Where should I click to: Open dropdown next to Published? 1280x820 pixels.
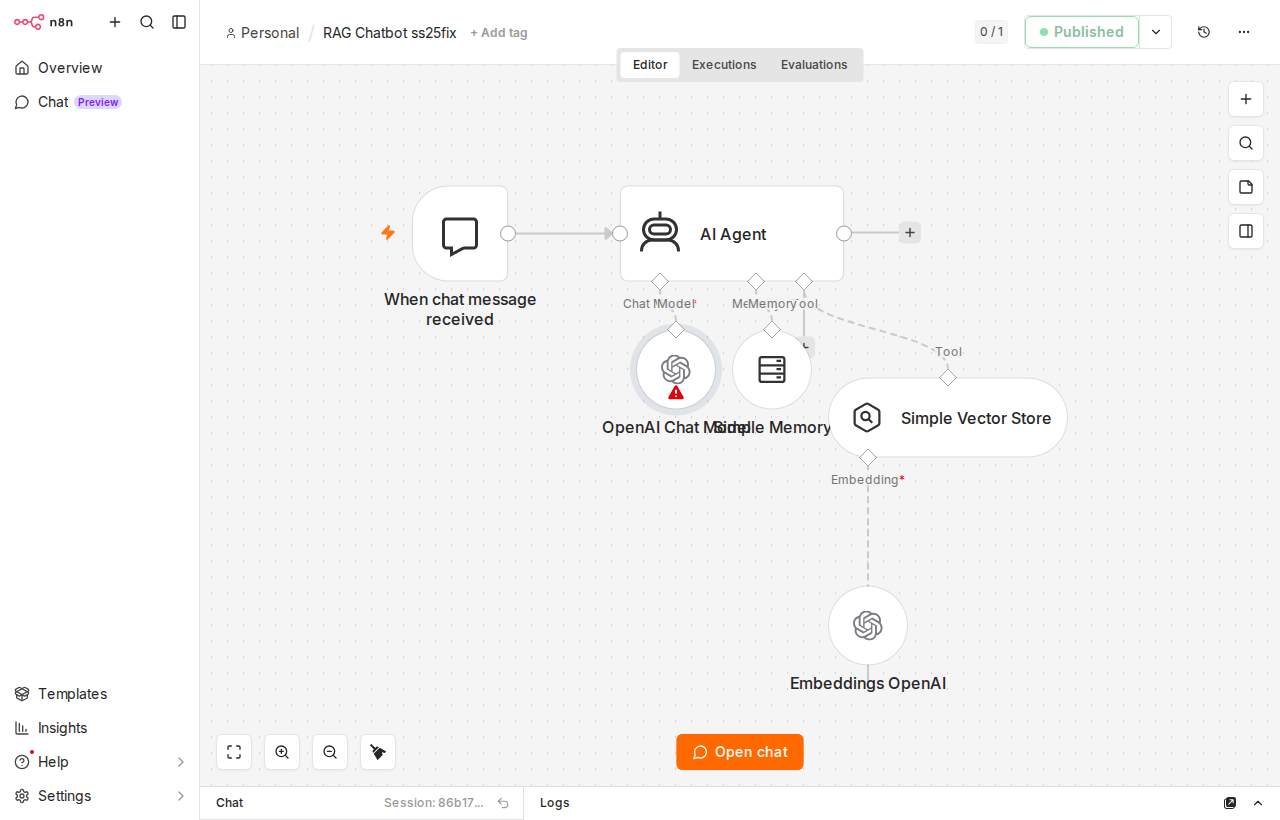pos(1156,32)
